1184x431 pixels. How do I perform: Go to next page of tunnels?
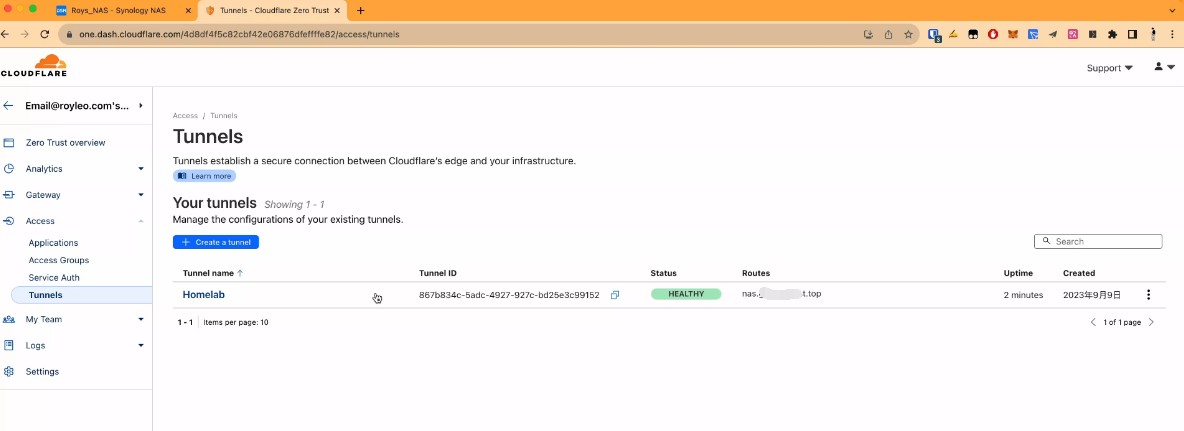1151,322
